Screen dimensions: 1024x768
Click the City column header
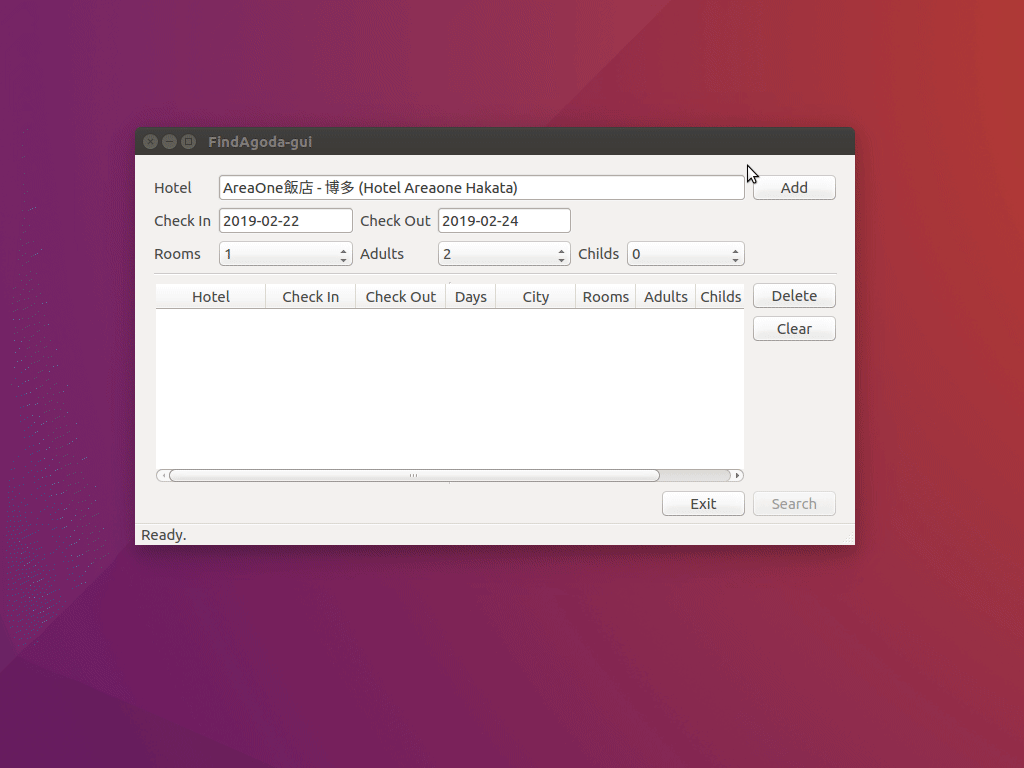536,297
